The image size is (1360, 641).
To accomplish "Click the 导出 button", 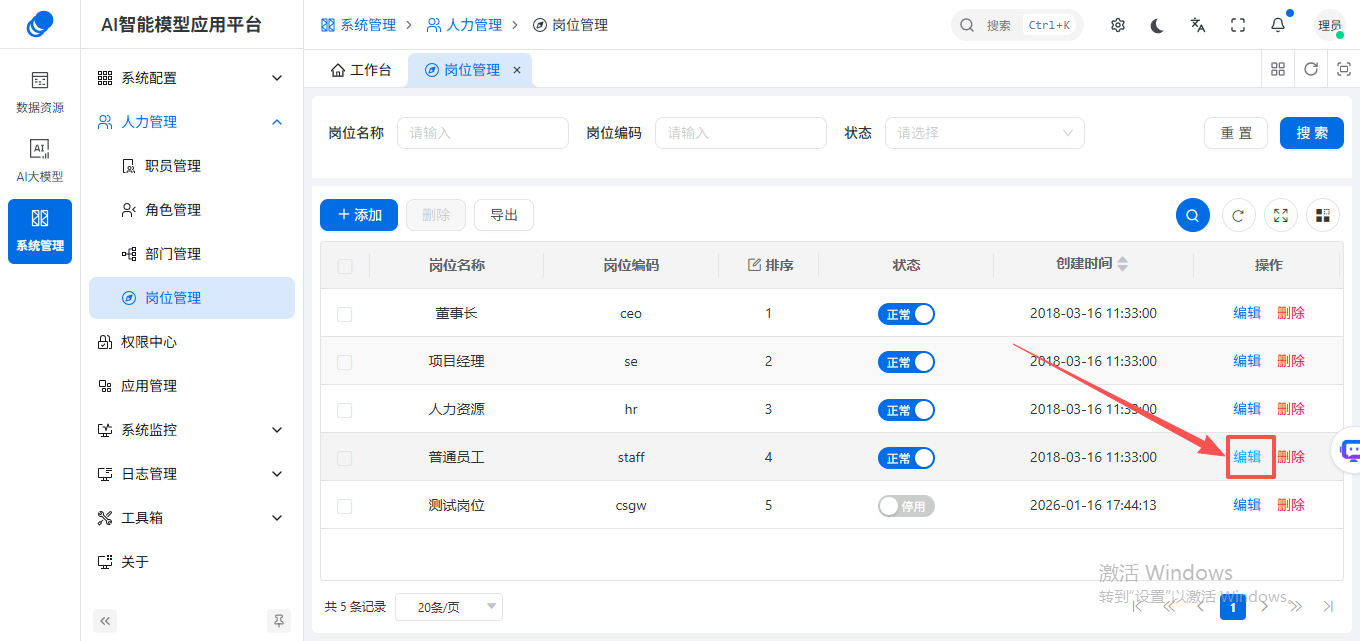I will [504, 215].
